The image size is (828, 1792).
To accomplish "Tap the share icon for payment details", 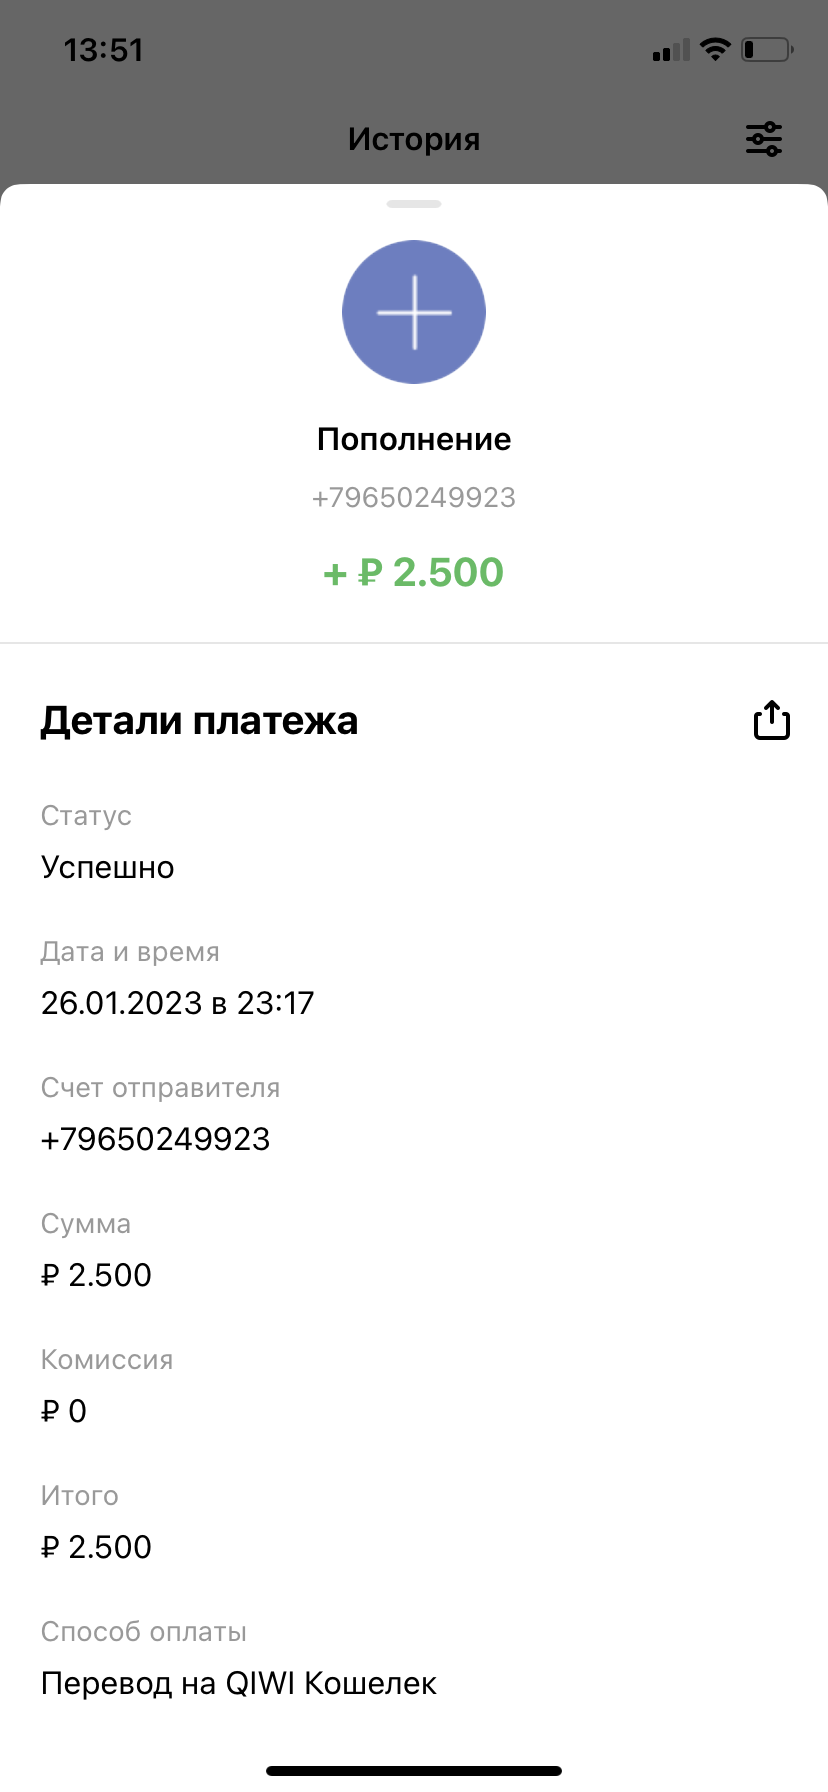I will (x=771, y=720).
